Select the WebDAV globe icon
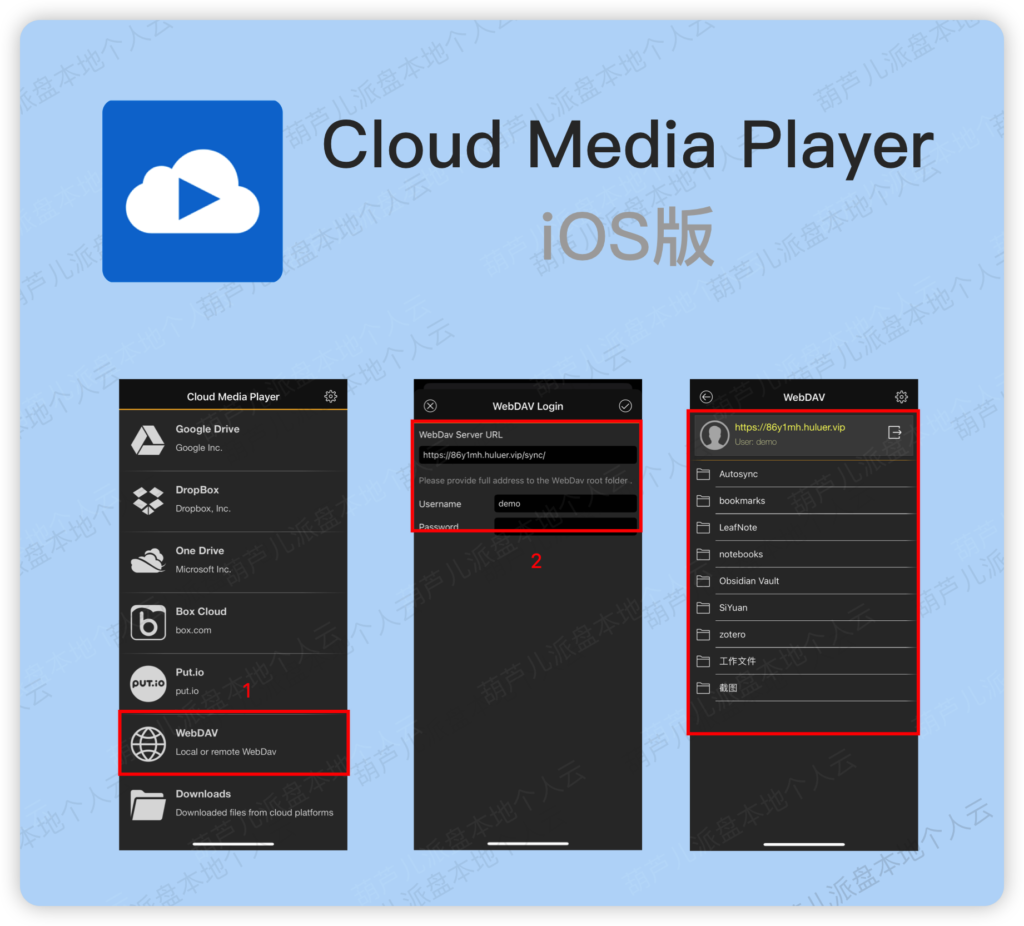Screen dimensions: 1024x926 [x=149, y=743]
